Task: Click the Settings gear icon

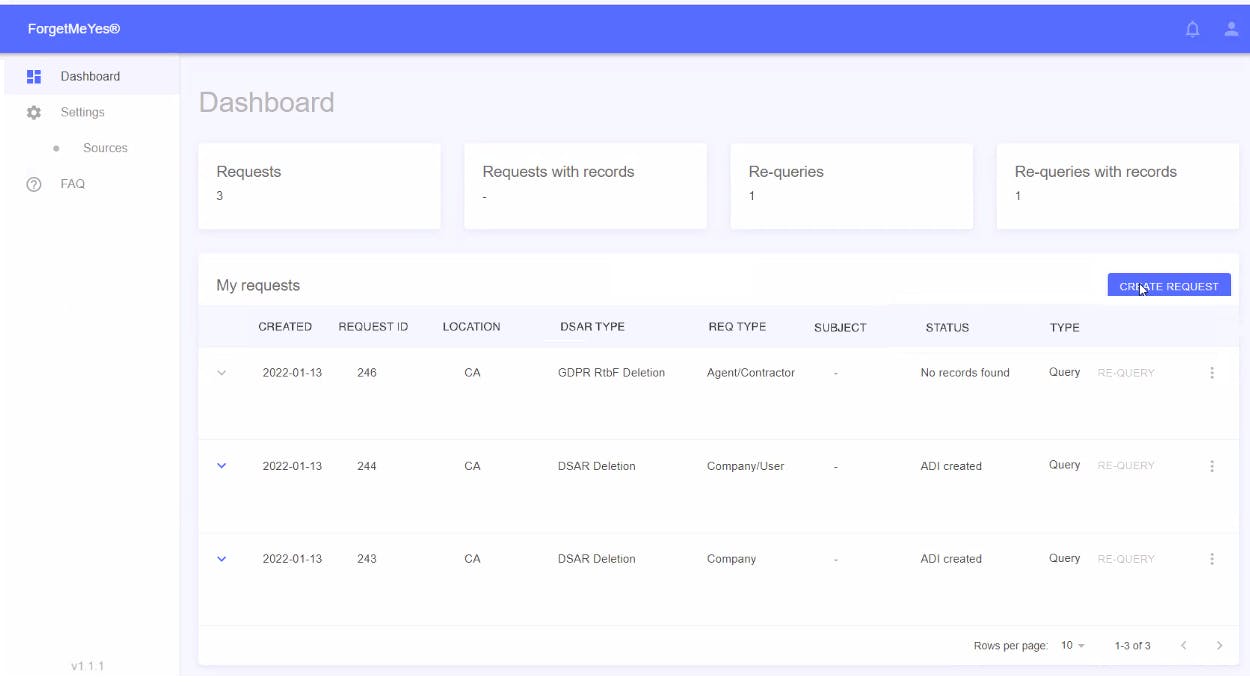Action: pos(34,113)
